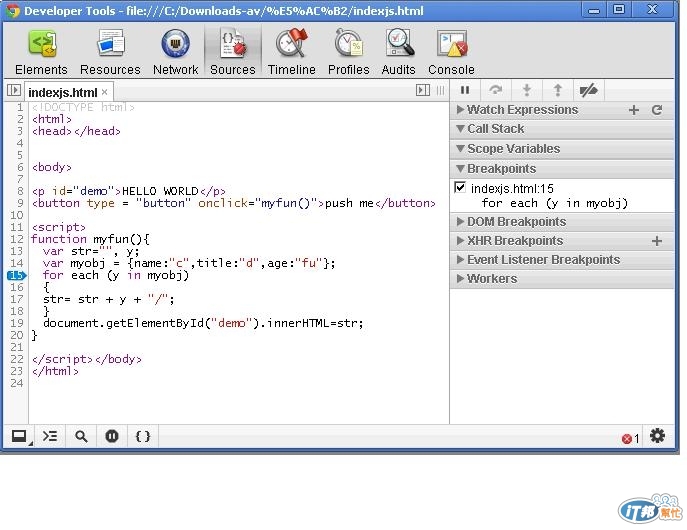687x530 pixels.
Task: Pause script execution
Action: point(465,90)
